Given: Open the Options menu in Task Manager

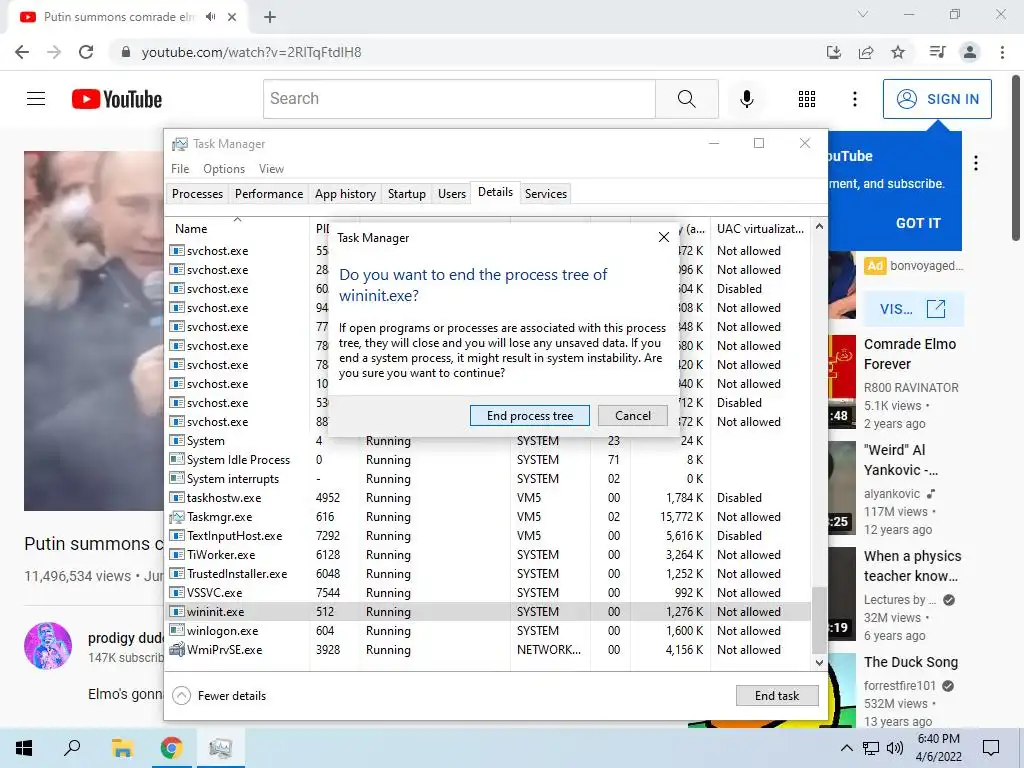Looking at the screenshot, I should [x=224, y=168].
